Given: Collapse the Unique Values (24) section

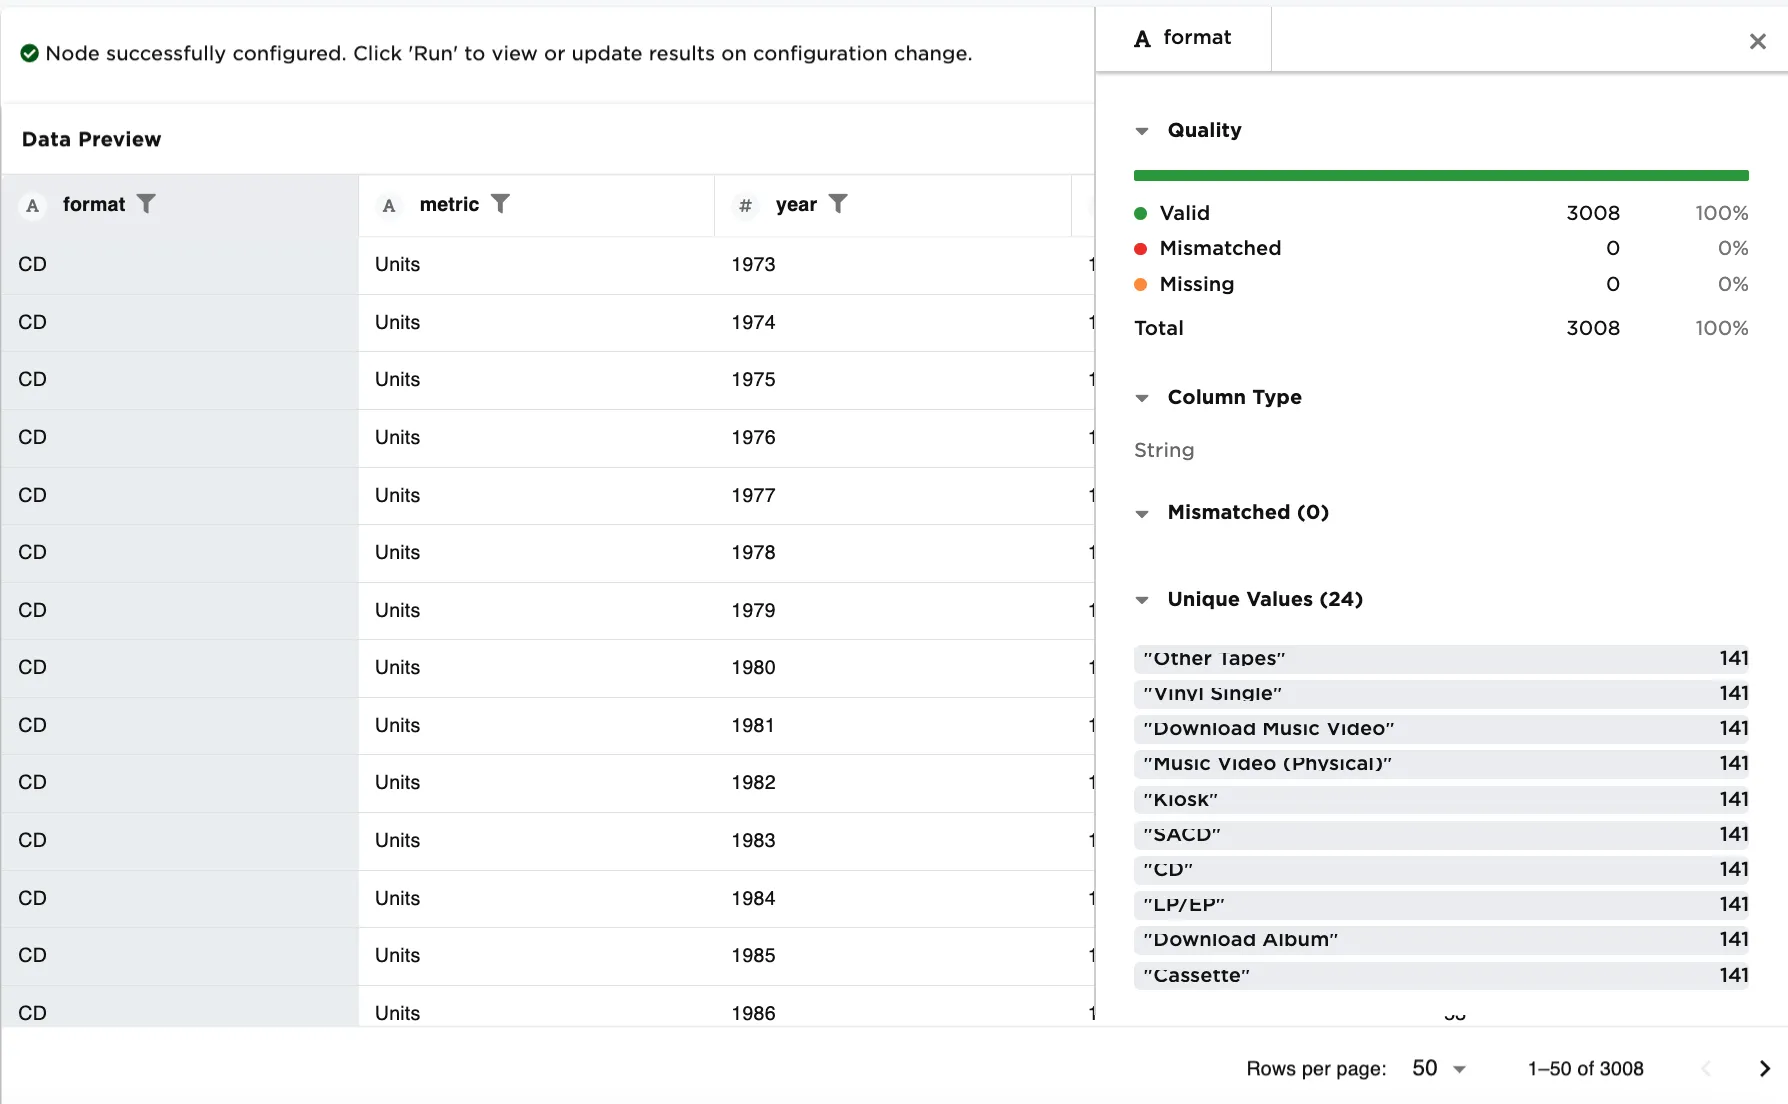Looking at the screenshot, I should tap(1142, 600).
